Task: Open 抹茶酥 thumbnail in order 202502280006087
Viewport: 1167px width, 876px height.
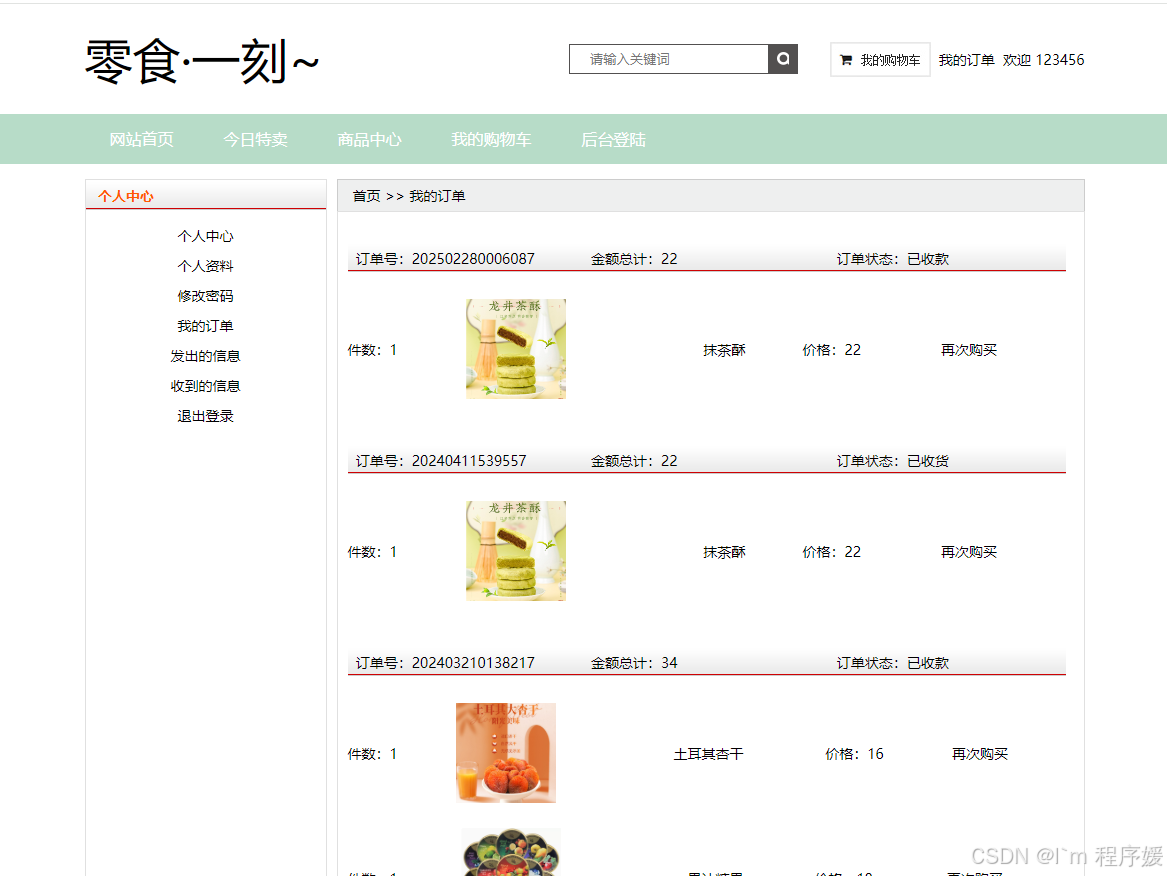Action: 516,349
